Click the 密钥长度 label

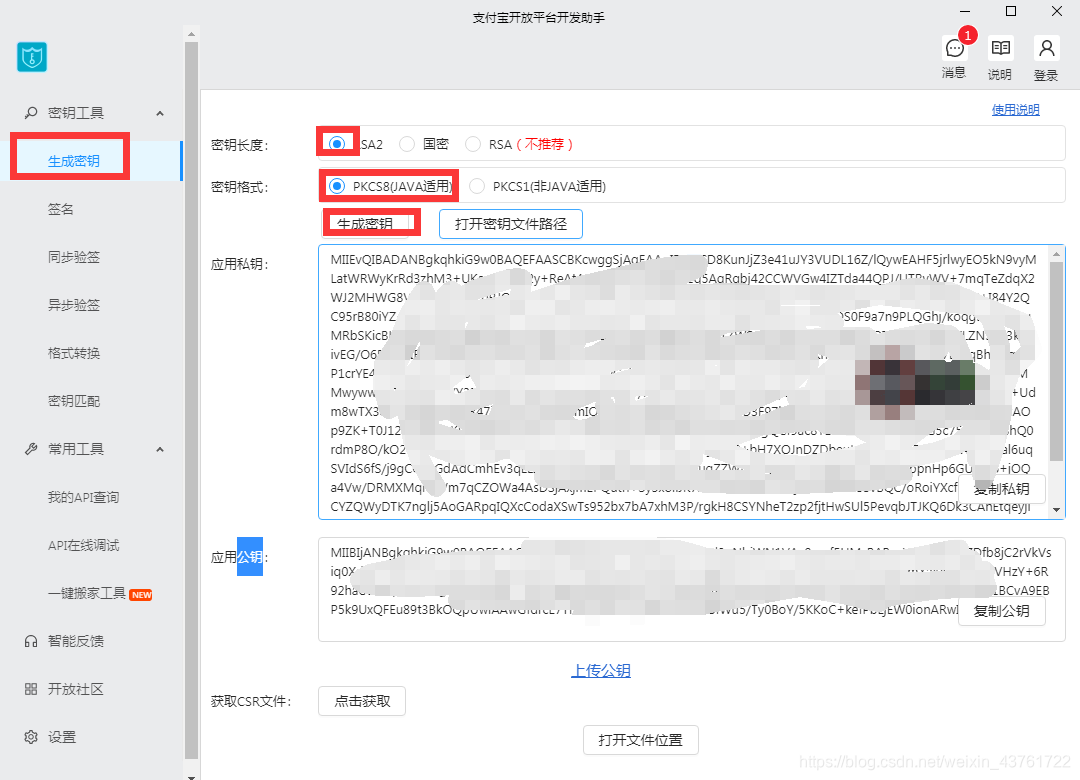click(239, 145)
